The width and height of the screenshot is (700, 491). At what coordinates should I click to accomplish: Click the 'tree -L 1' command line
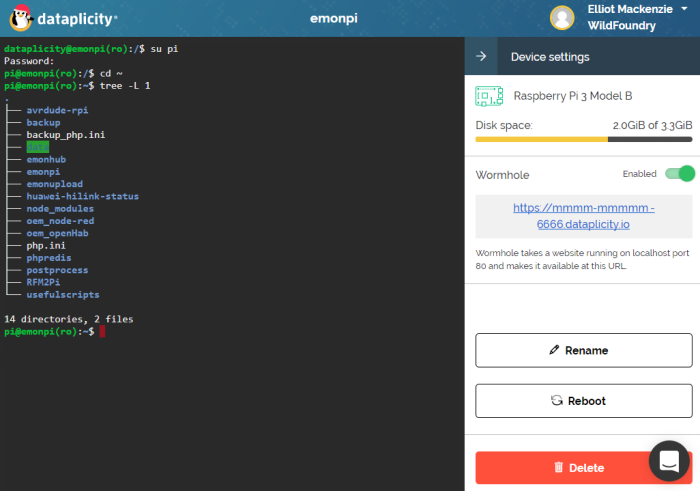click(125, 86)
